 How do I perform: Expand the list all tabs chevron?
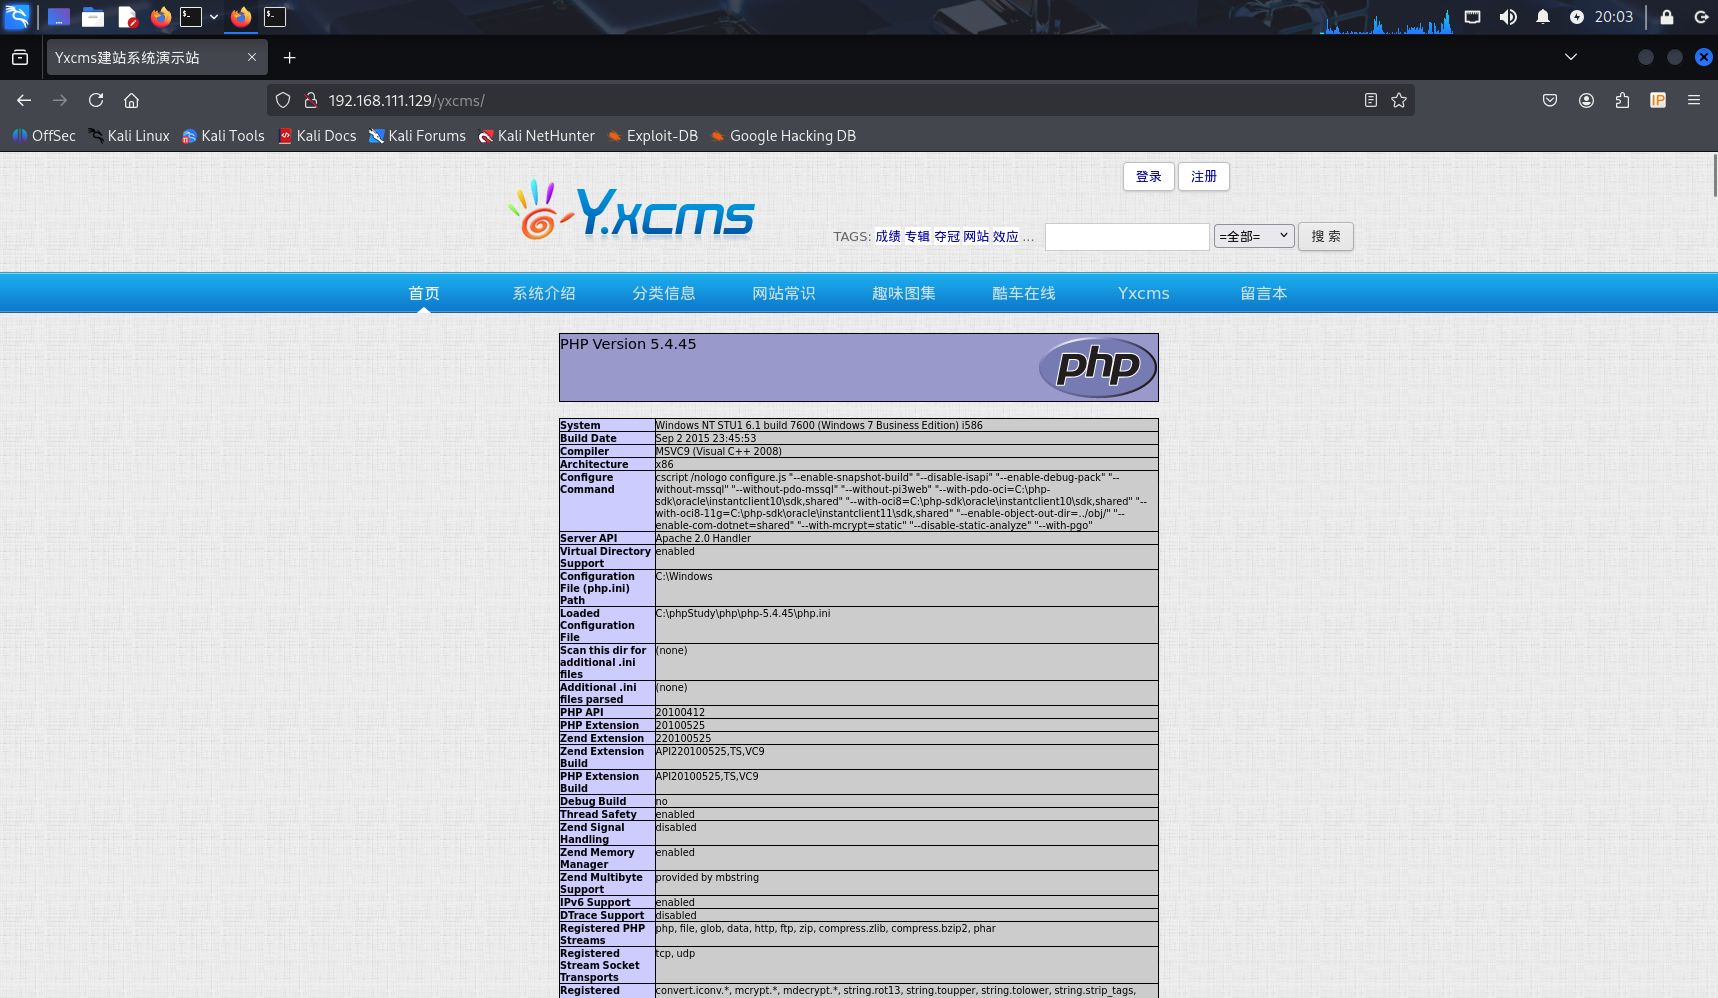(1571, 57)
